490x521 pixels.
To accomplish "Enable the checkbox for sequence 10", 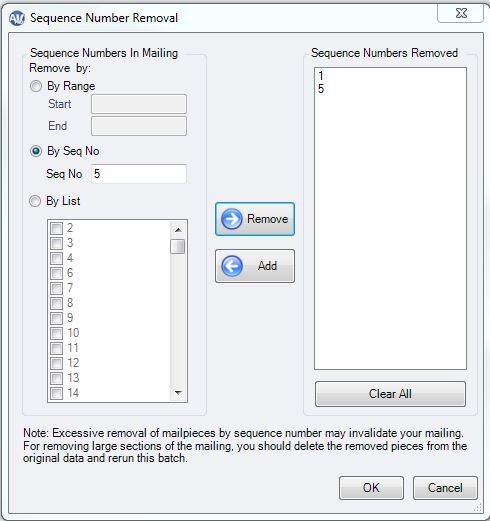I will [x=56, y=333].
